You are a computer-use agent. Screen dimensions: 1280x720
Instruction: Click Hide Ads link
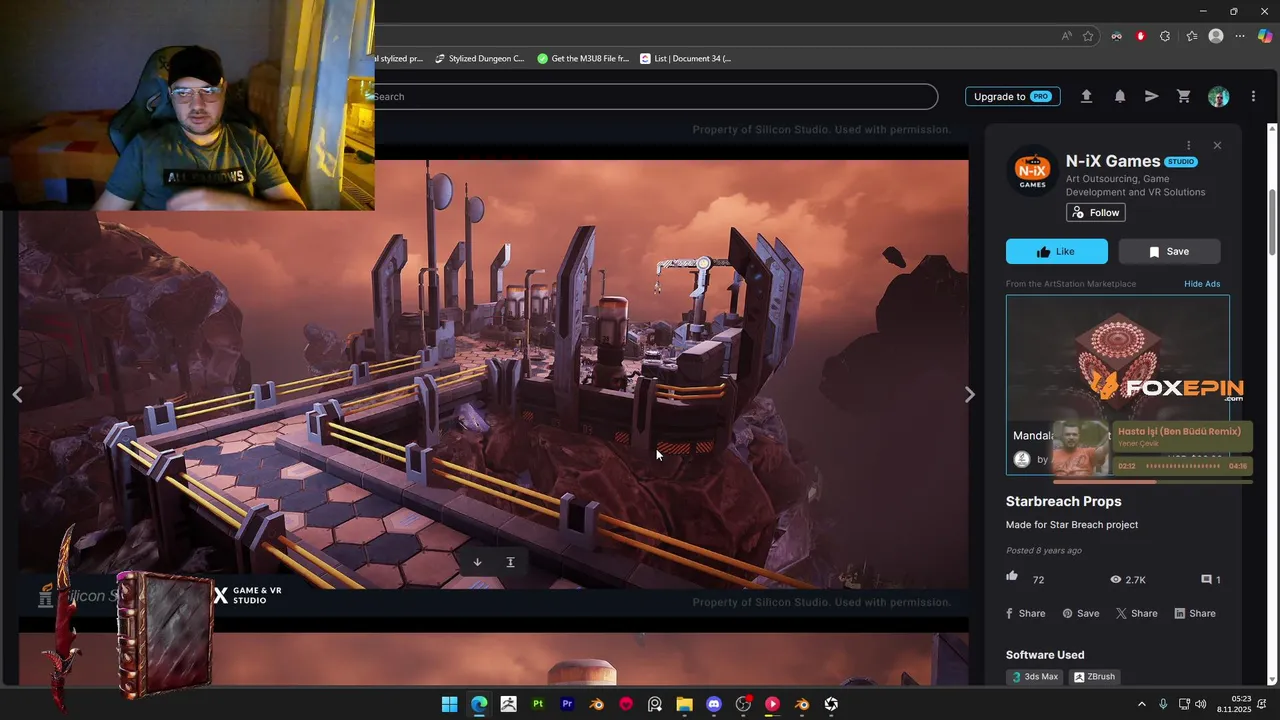click(1202, 284)
